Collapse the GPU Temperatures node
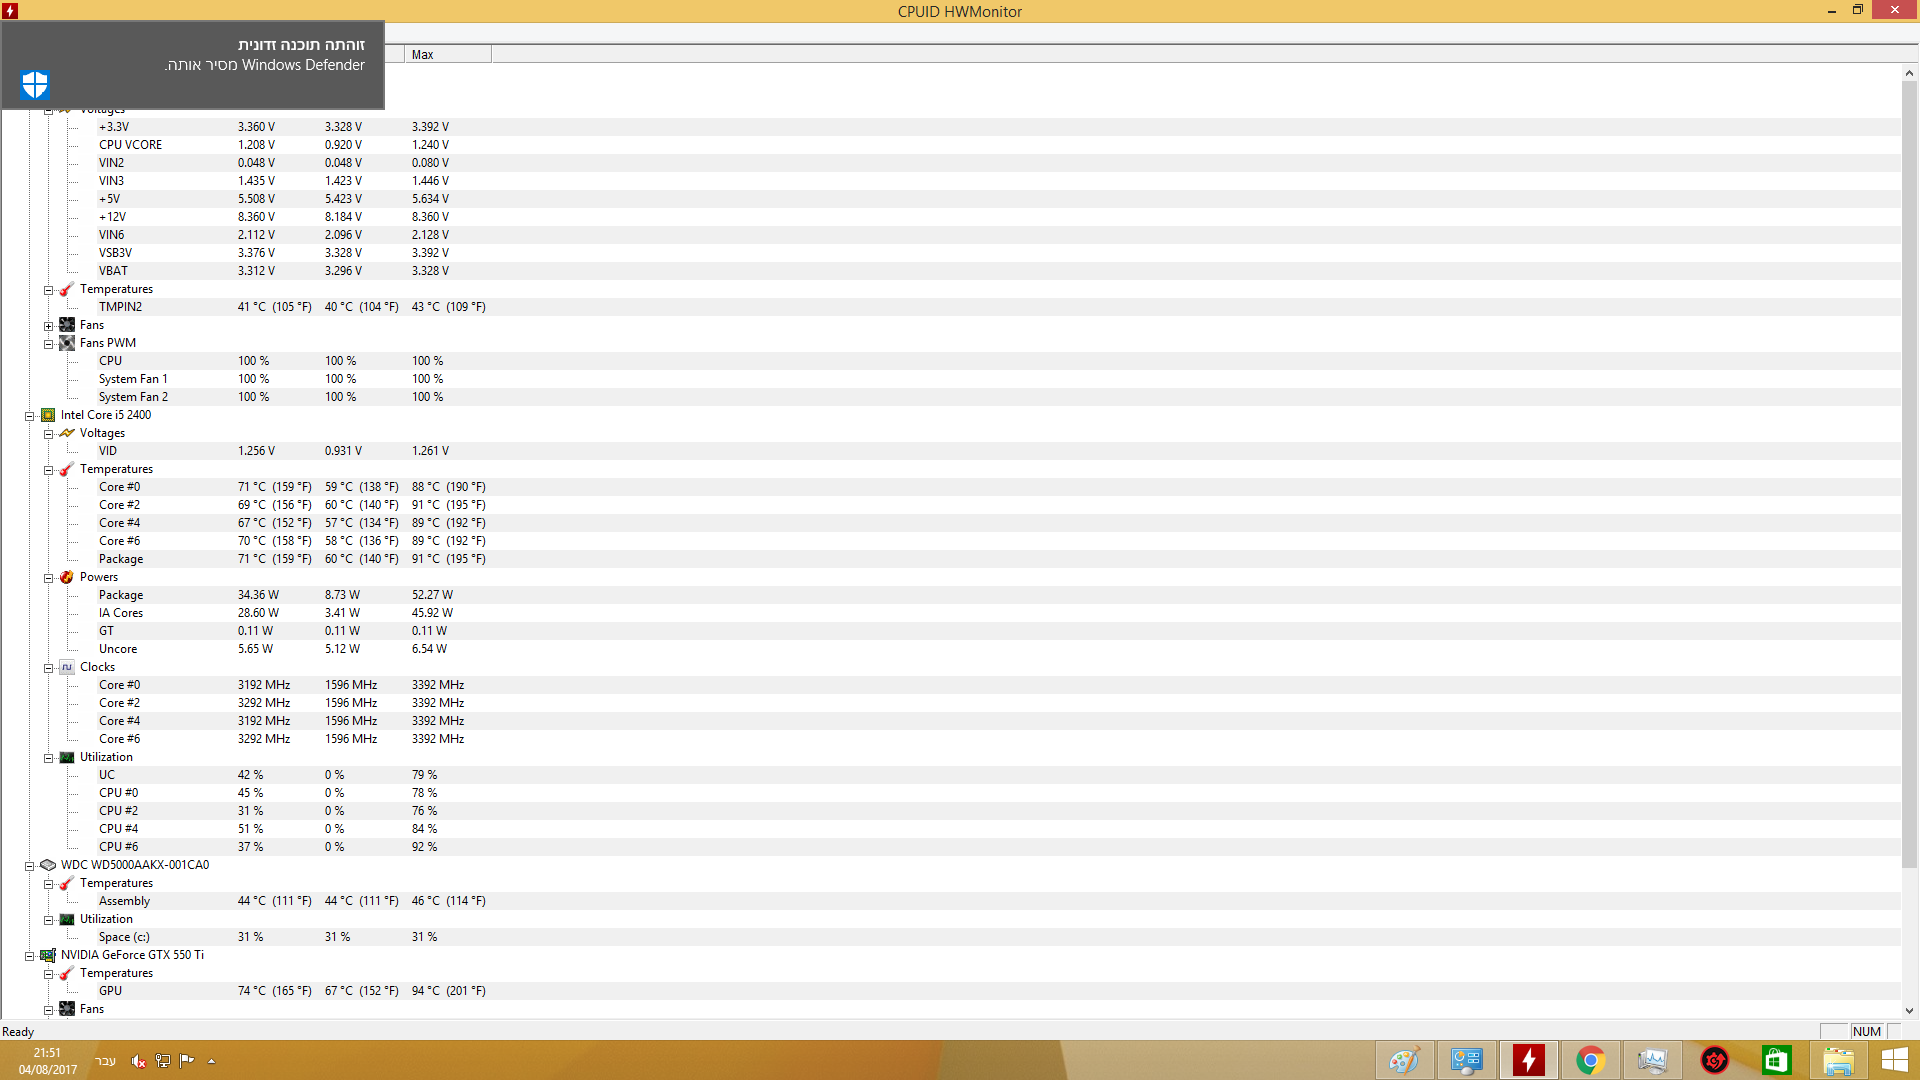The width and height of the screenshot is (1920, 1080). [x=48, y=972]
